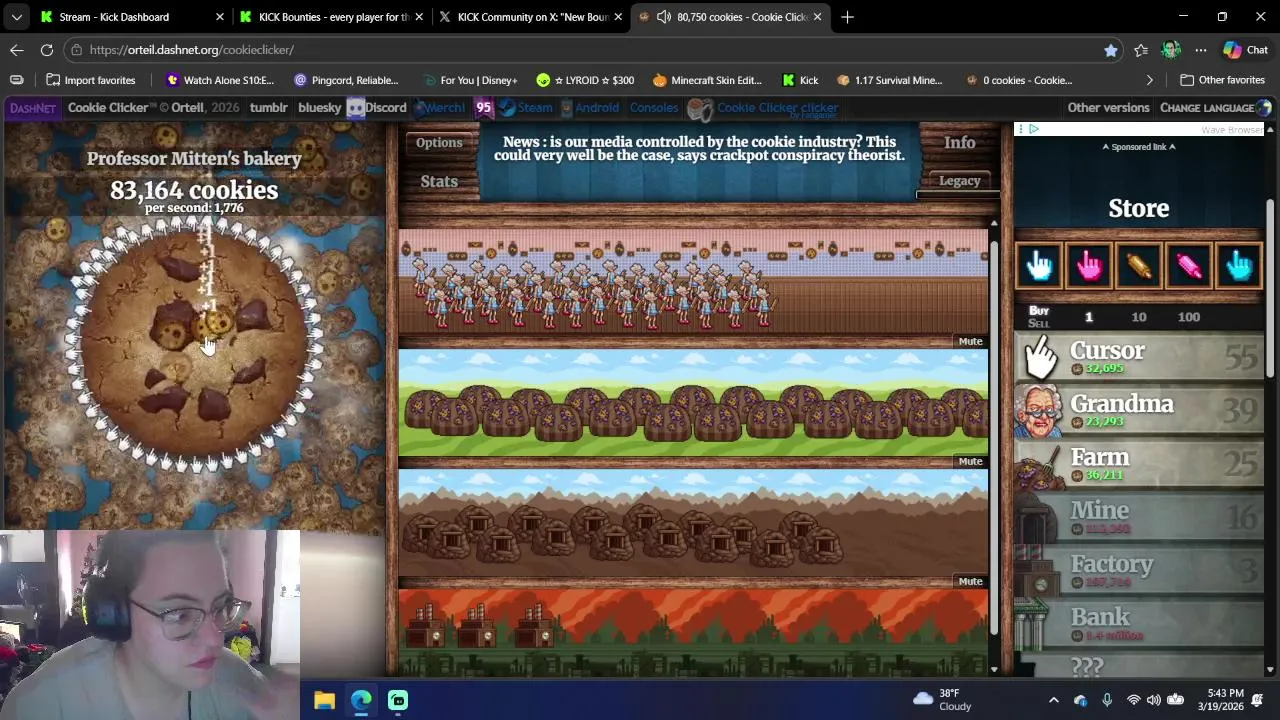Switch the Store to Sell mode

tap(1039, 324)
